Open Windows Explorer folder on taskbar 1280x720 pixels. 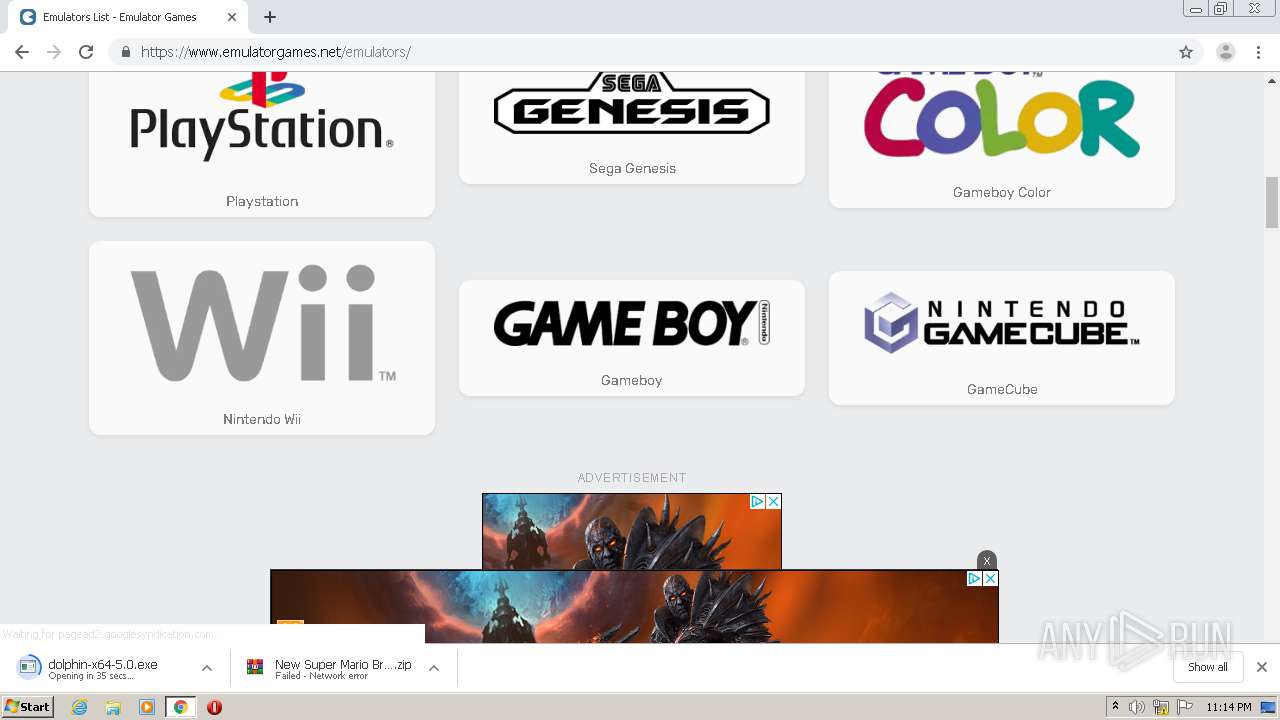113,707
